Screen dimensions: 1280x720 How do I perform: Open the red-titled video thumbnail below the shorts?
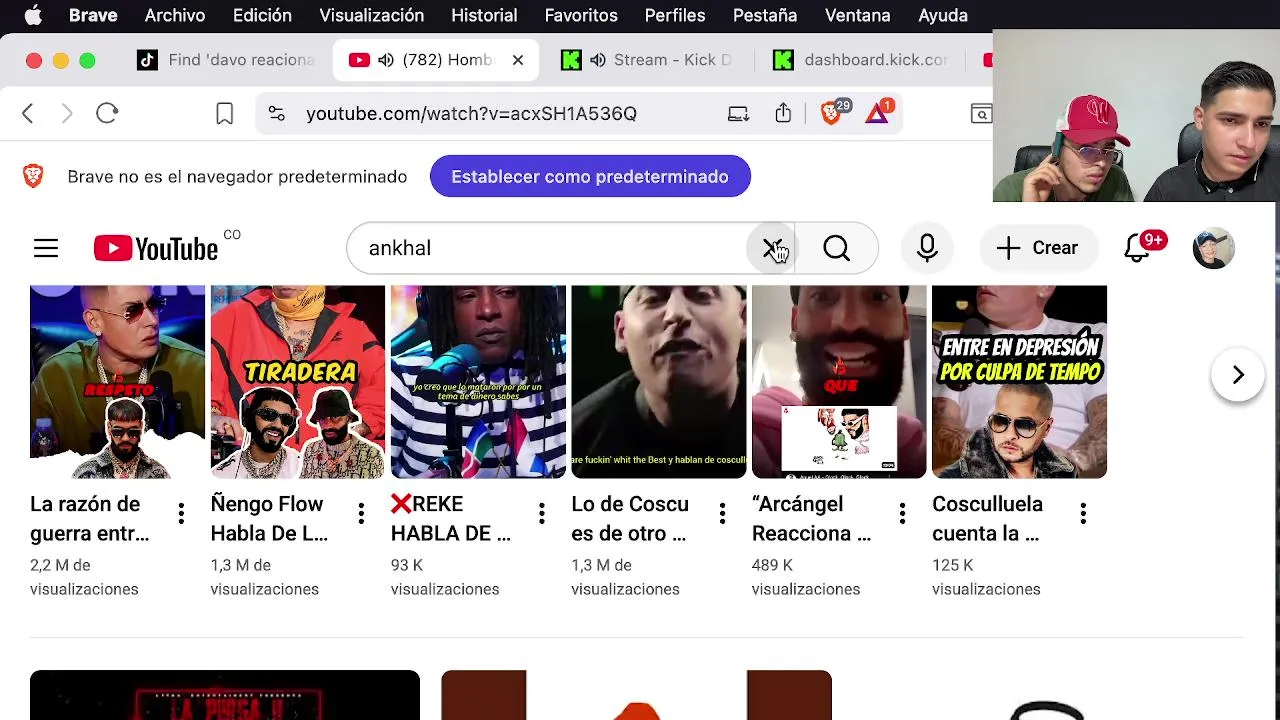(x=225, y=695)
